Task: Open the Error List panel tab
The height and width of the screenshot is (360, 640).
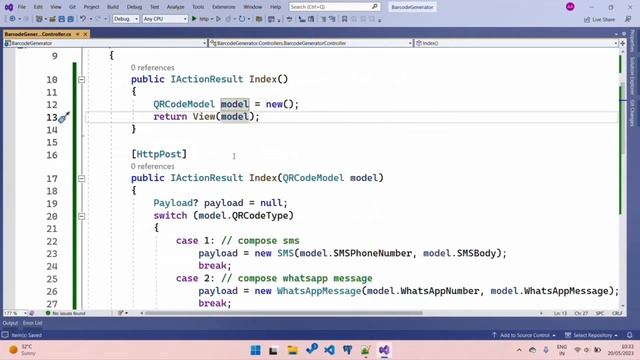Action: click(33, 323)
